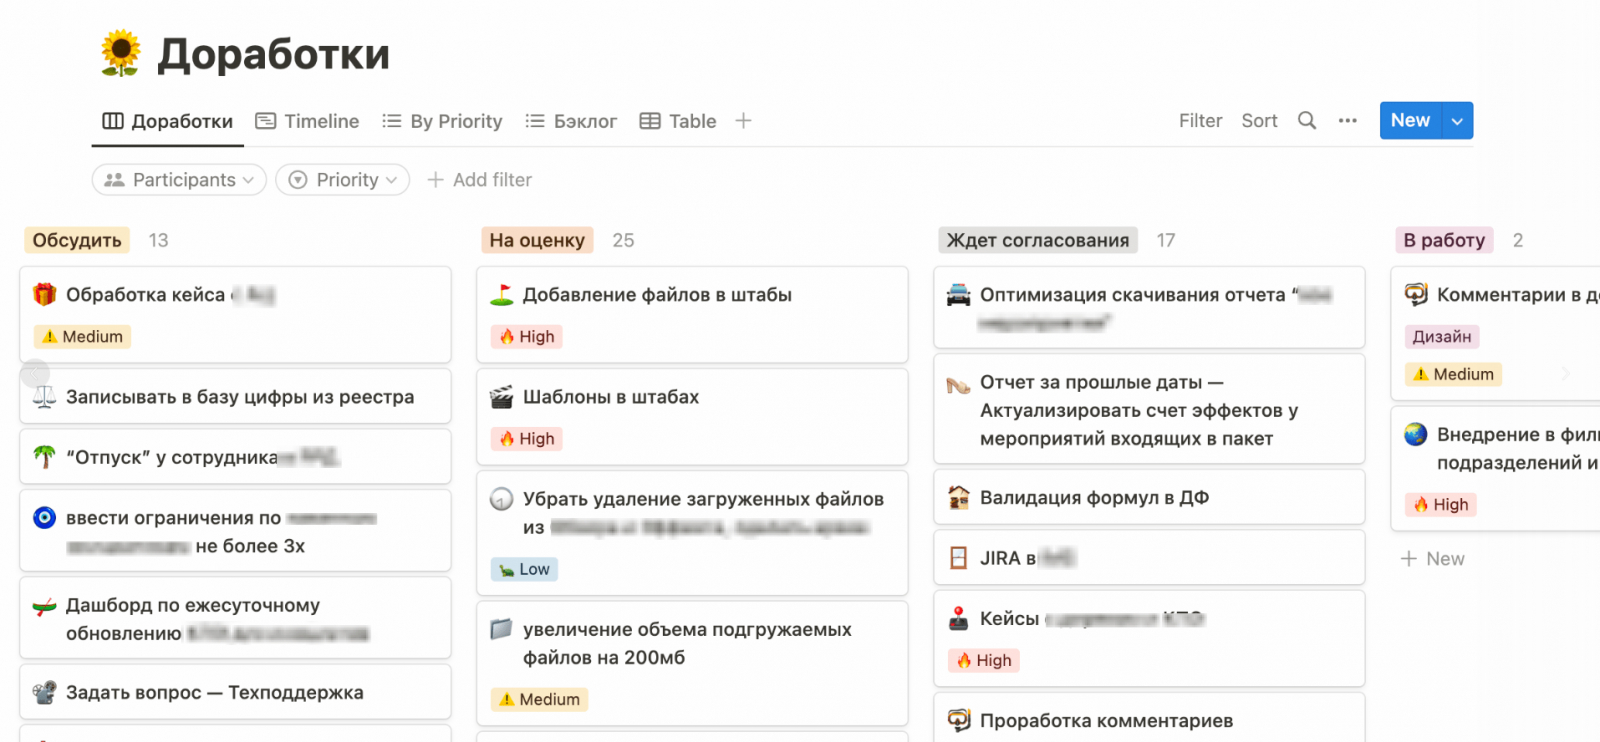1600x742 pixels.
Task: Open the dropdown arrow beside New button
Action: [1457, 121]
